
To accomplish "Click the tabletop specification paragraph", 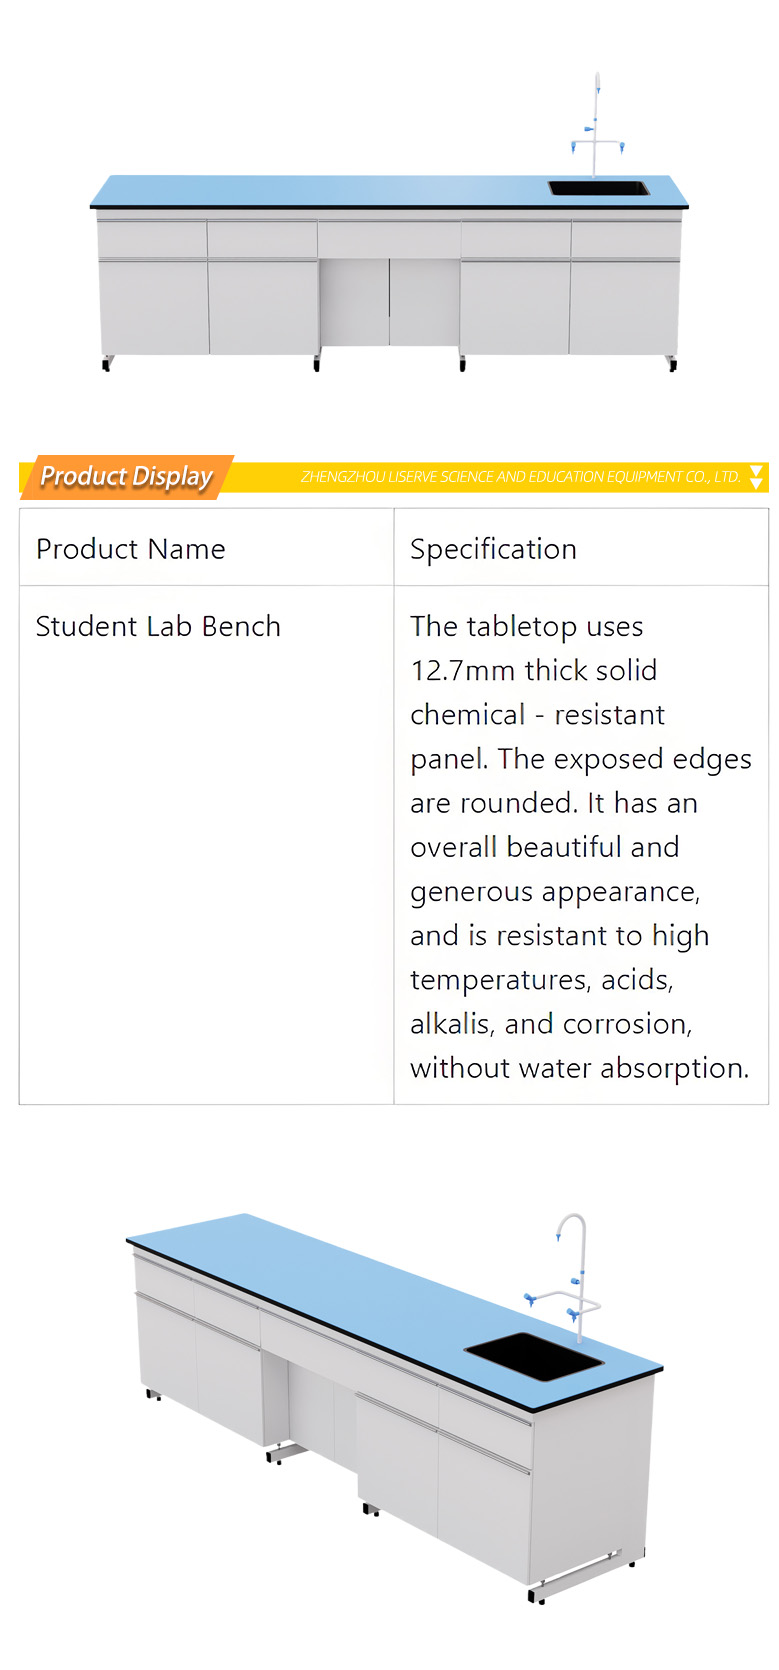I will 580,847.
